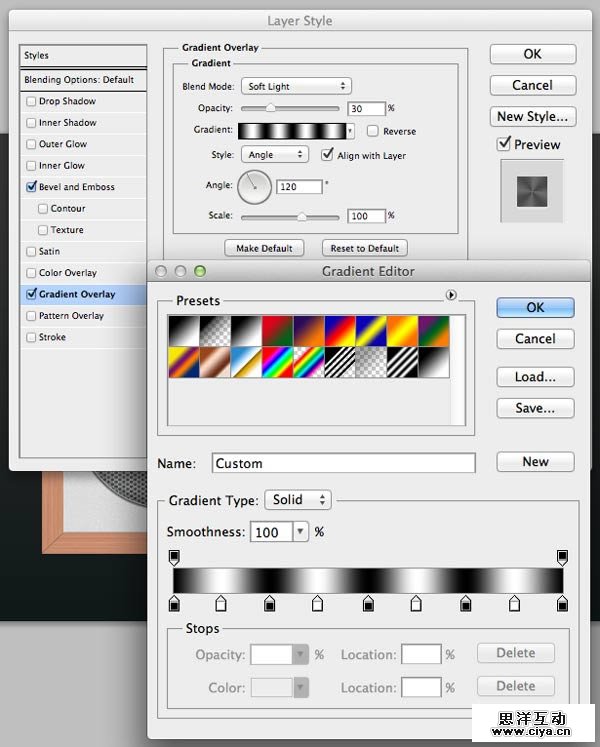The image size is (600, 747).
Task: Select the red-to-green gradient preset
Action: click(x=278, y=330)
